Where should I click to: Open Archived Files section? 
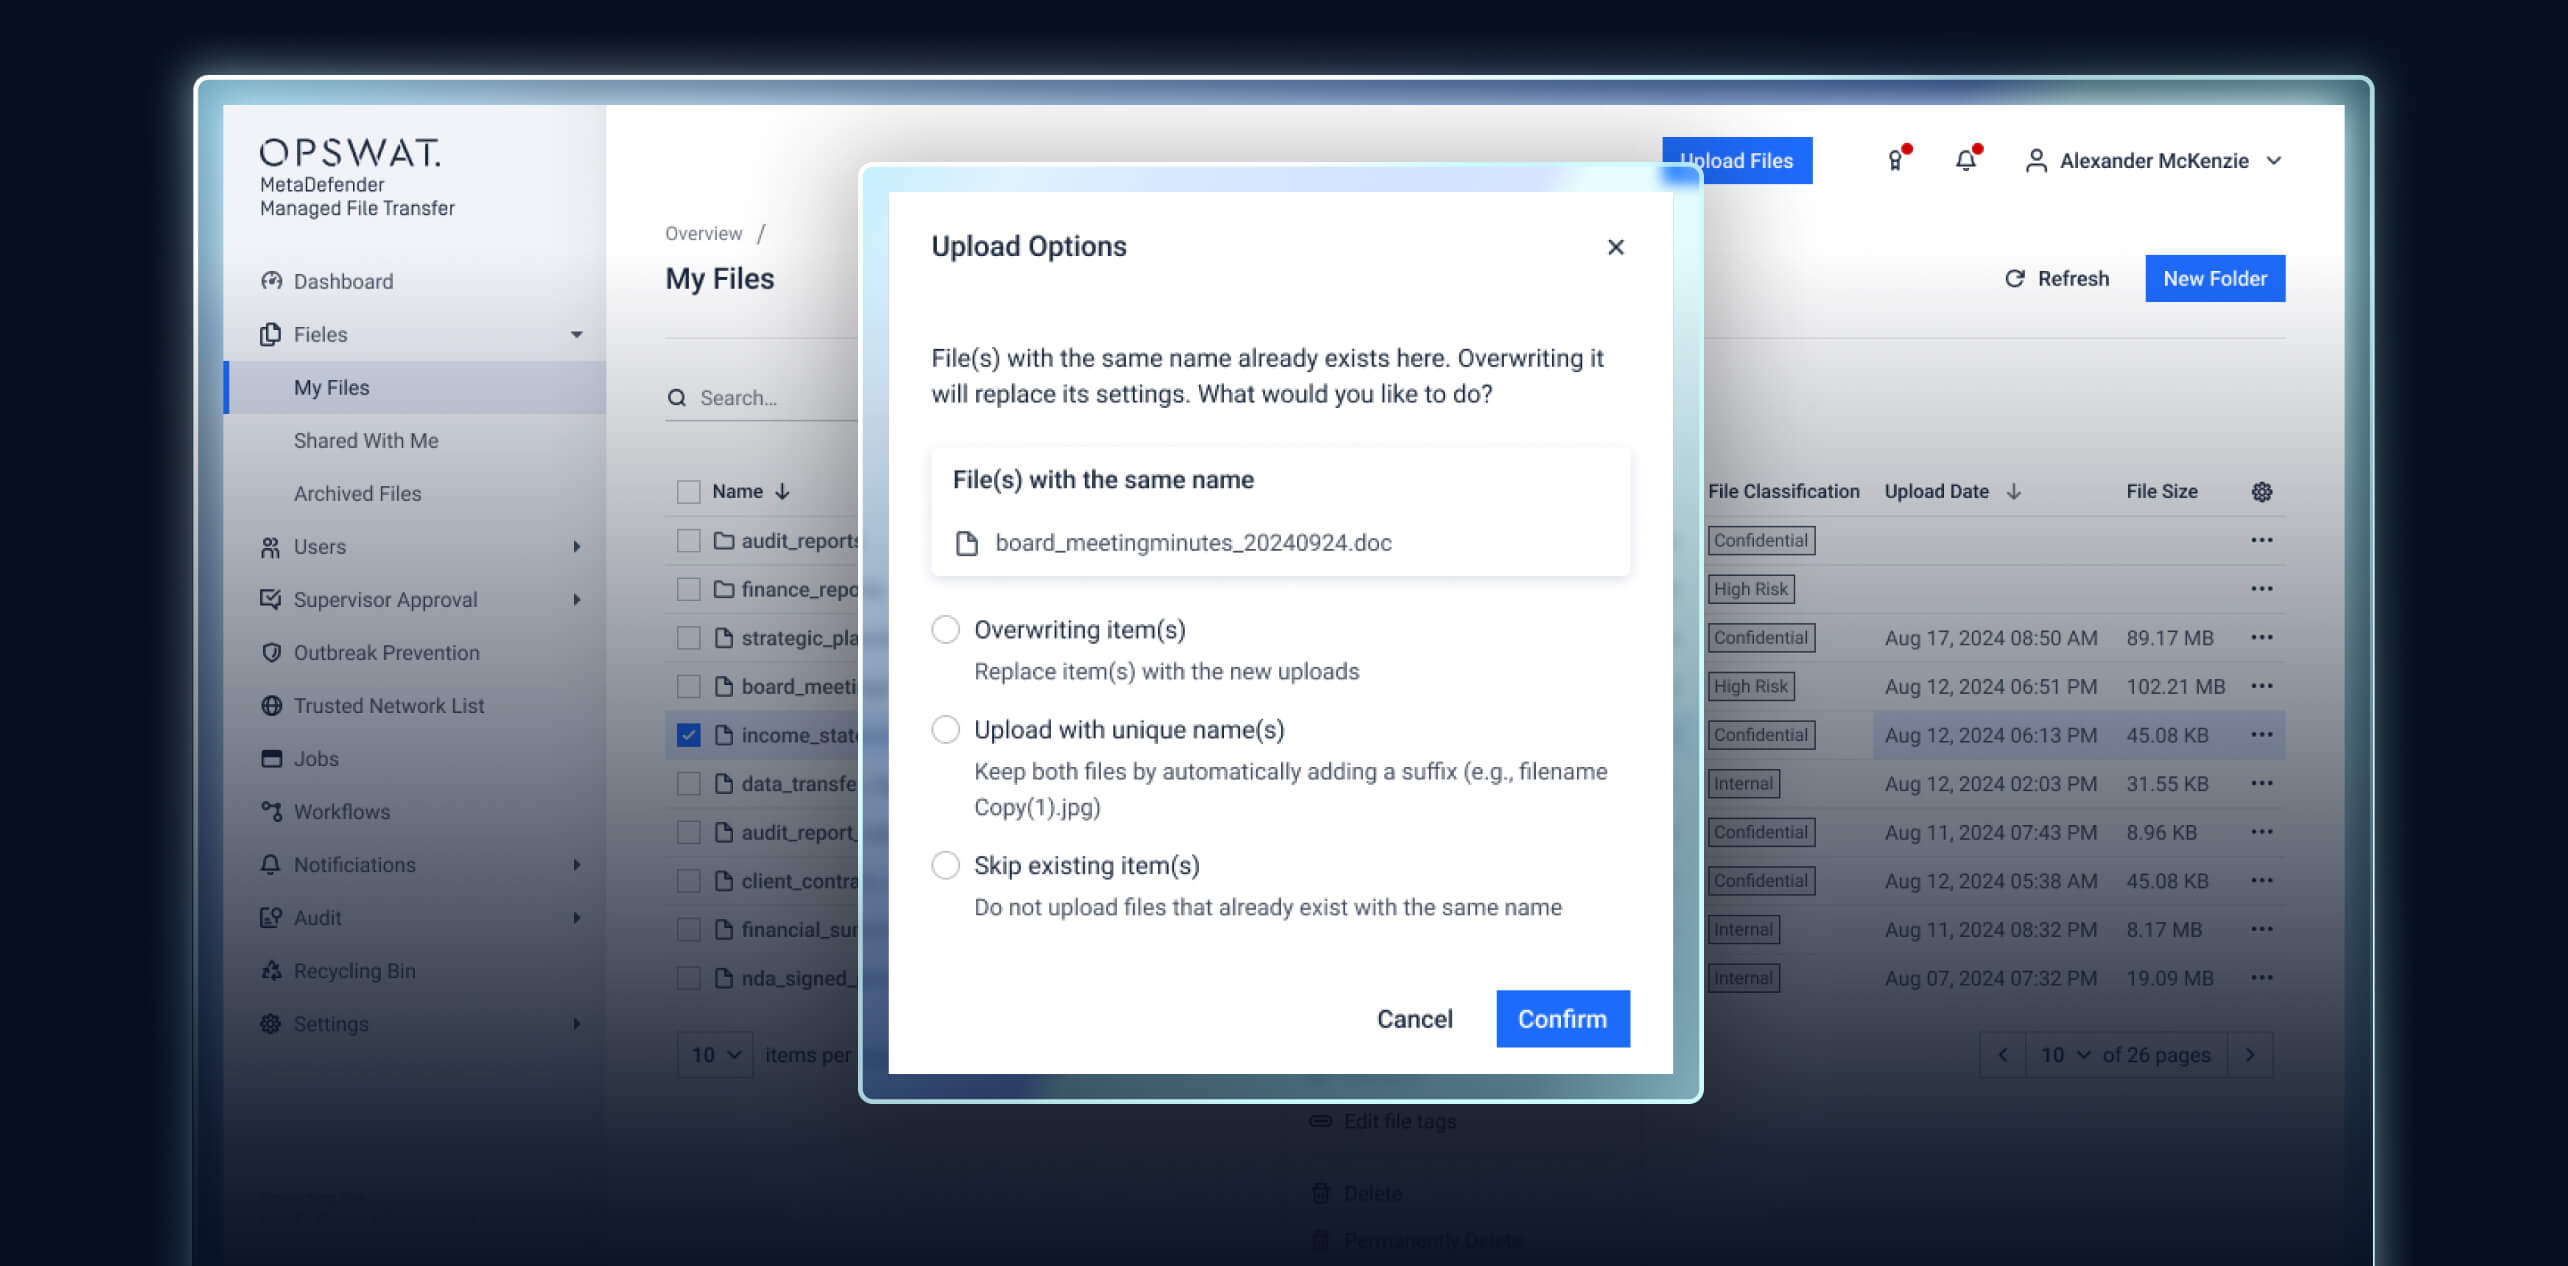pyautogui.click(x=358, y=493)
